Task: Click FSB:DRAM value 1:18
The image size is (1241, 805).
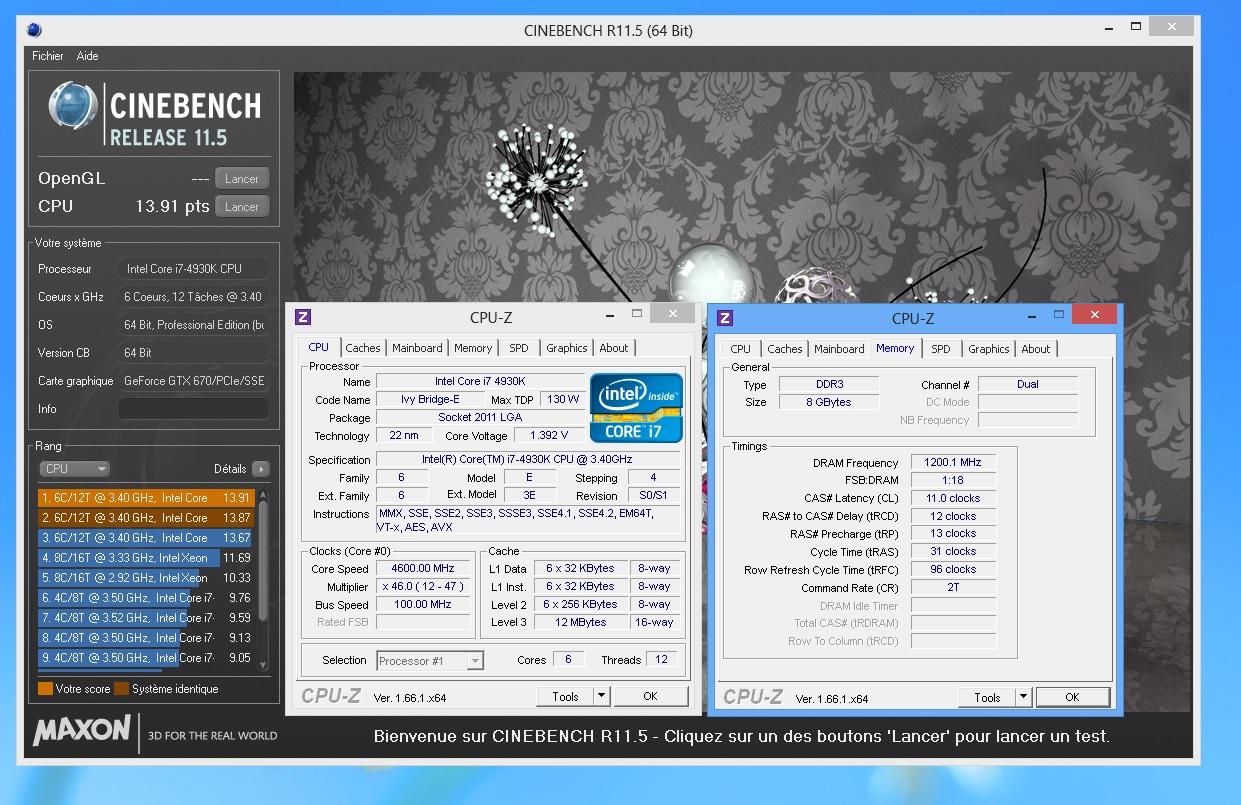Action: coord(953,480)
